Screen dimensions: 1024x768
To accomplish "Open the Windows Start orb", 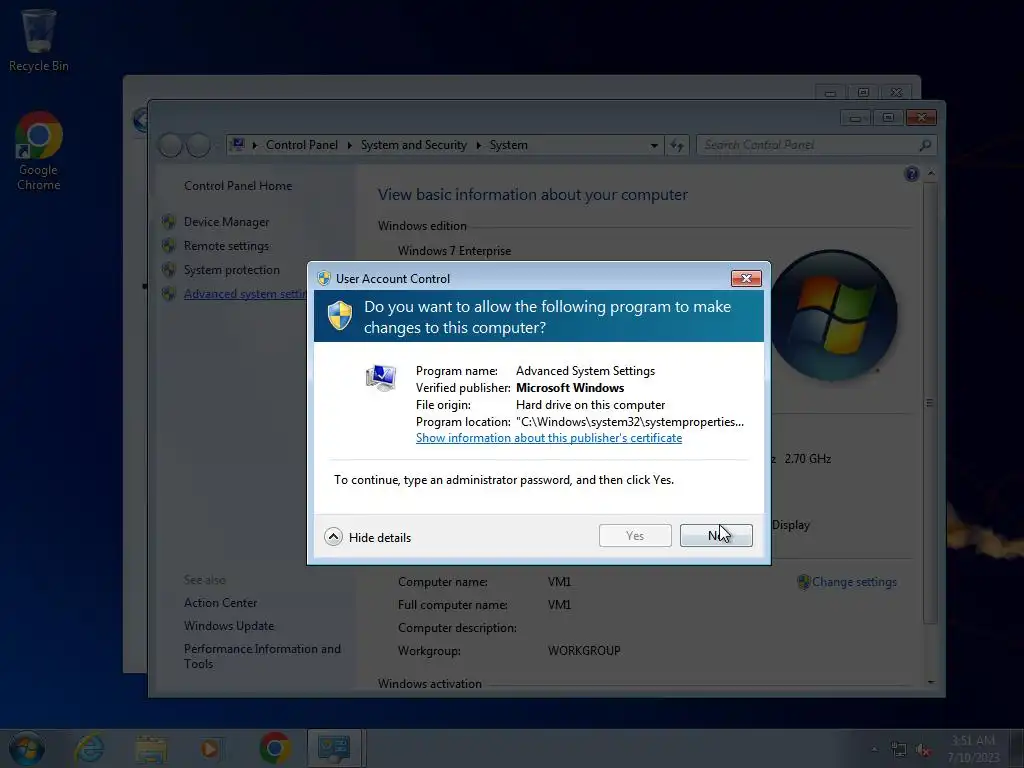I will click(x=27, y=748).
